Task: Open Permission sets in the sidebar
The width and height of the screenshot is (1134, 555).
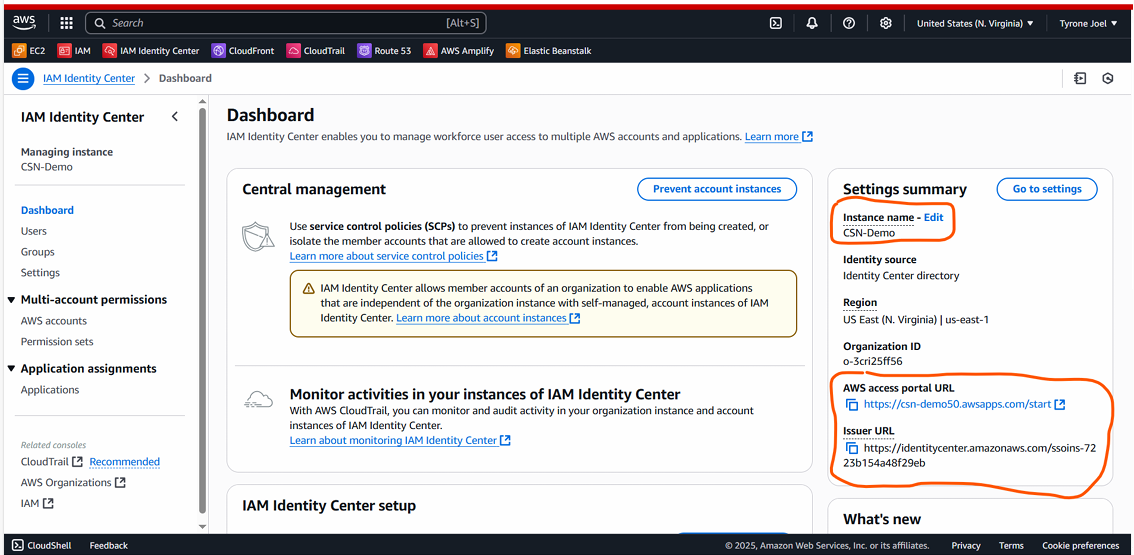Action: point(57,342)
